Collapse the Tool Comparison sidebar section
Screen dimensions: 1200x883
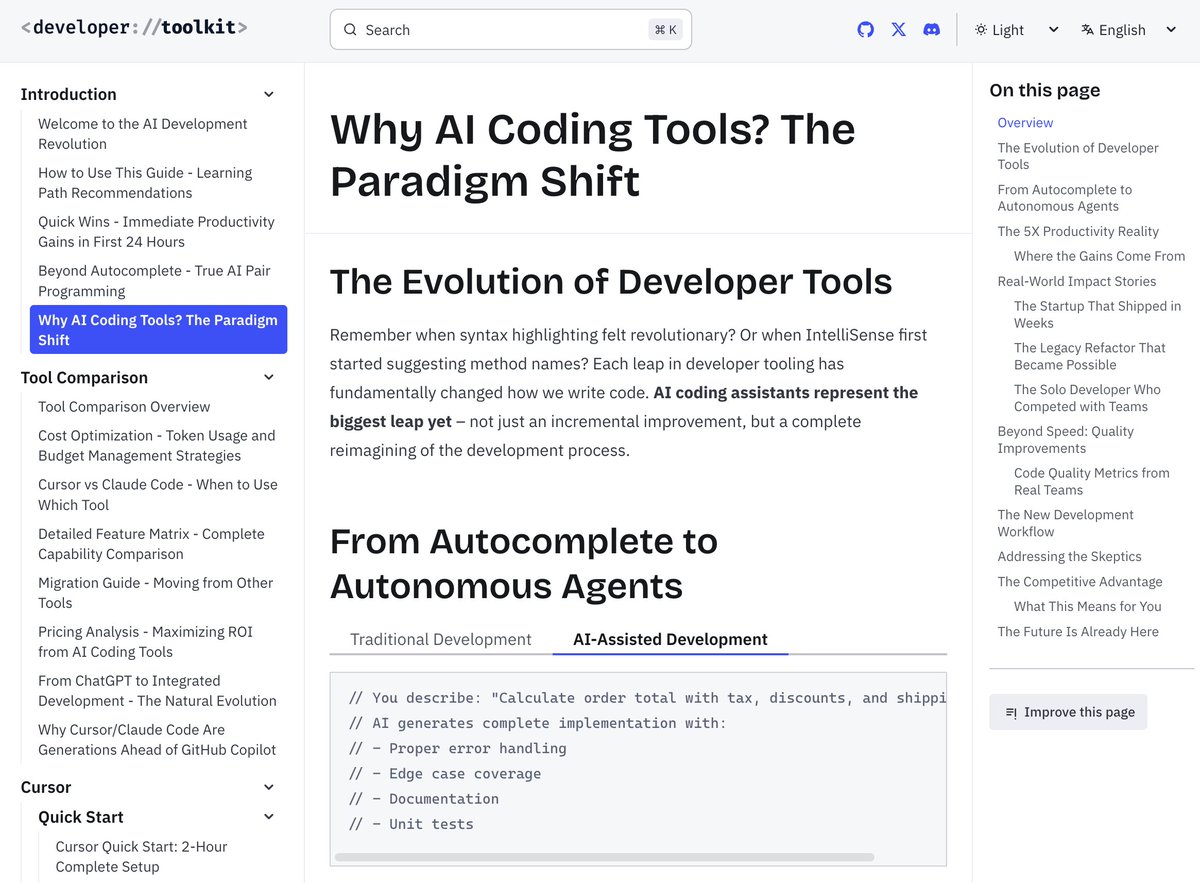click(x=268, y=377)
